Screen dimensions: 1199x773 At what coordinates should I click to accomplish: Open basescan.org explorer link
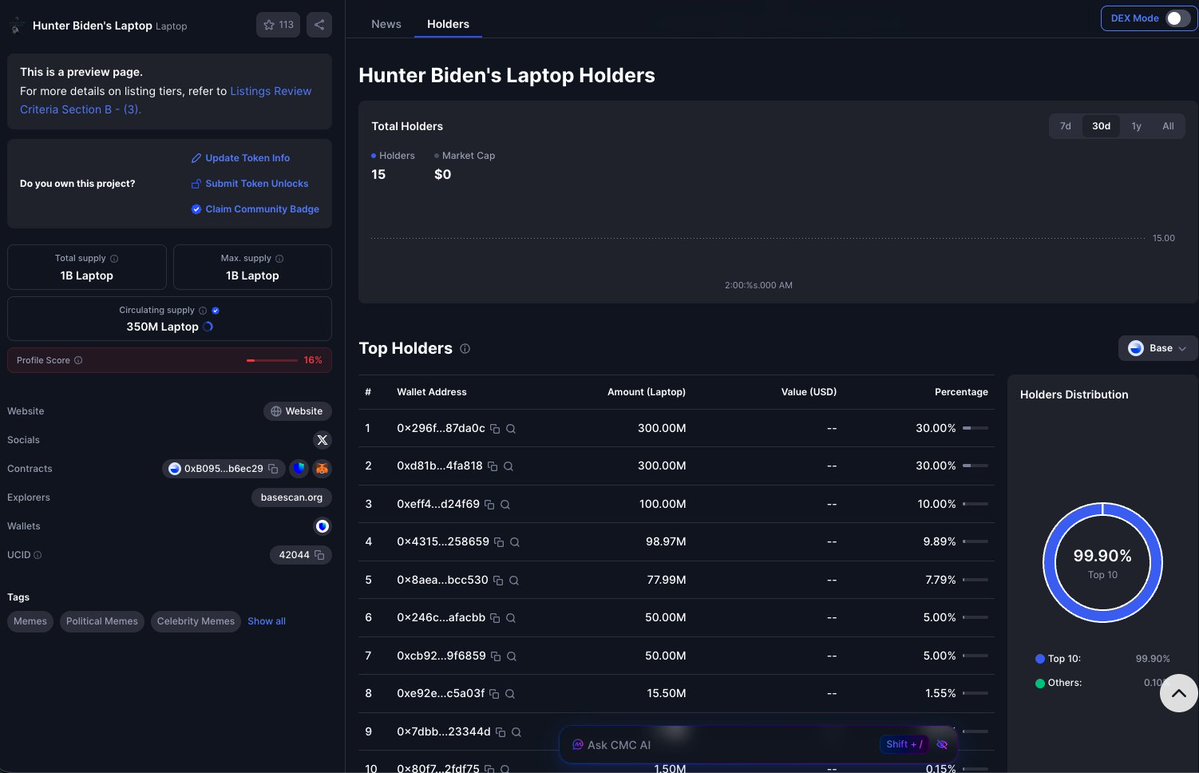point(291,498)
